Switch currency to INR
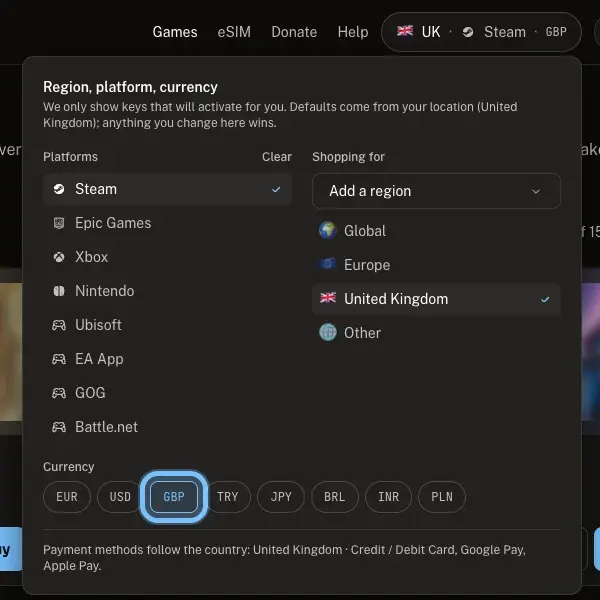The height and width of the screenshot is (600, 600). 388,497
